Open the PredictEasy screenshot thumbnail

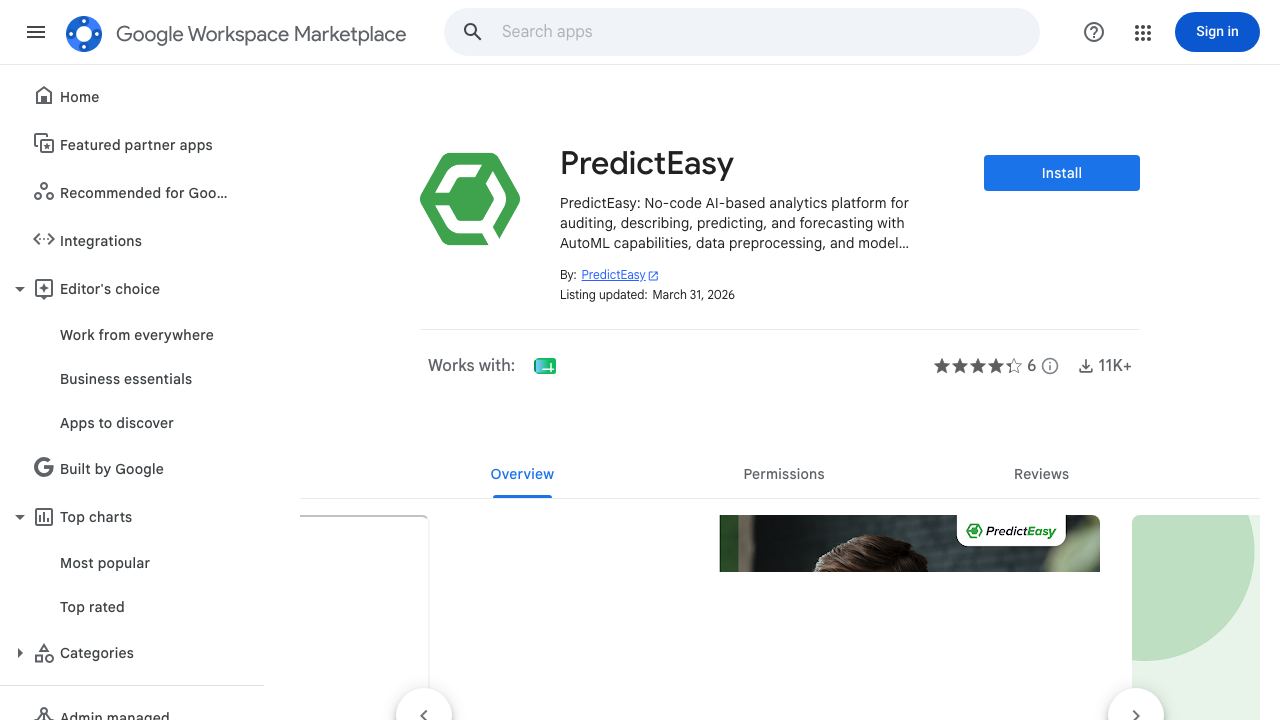click(x=909, y=543)
